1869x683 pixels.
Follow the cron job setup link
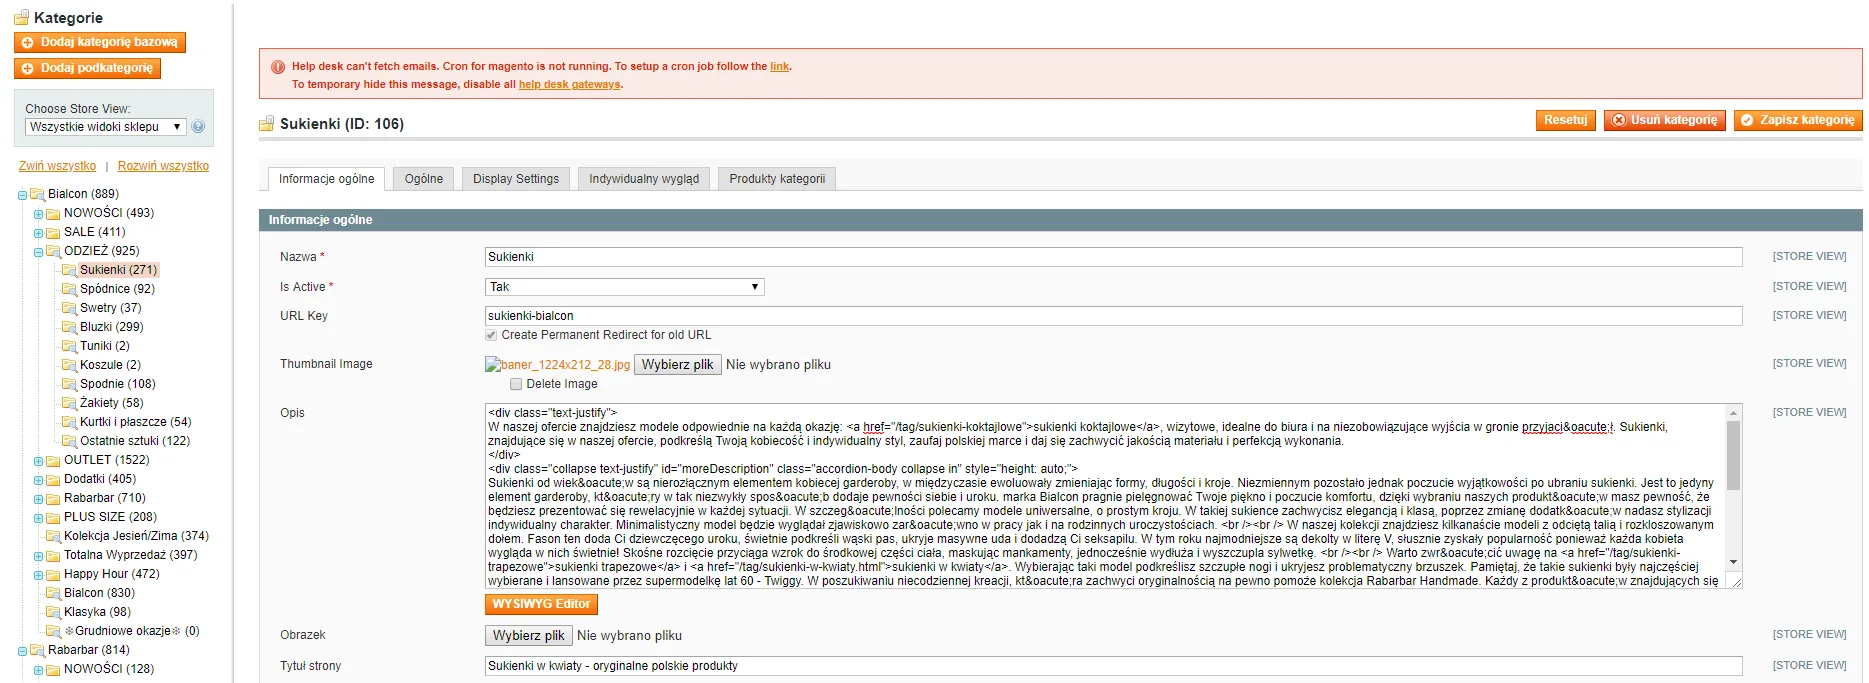click(x=779, y=67)
